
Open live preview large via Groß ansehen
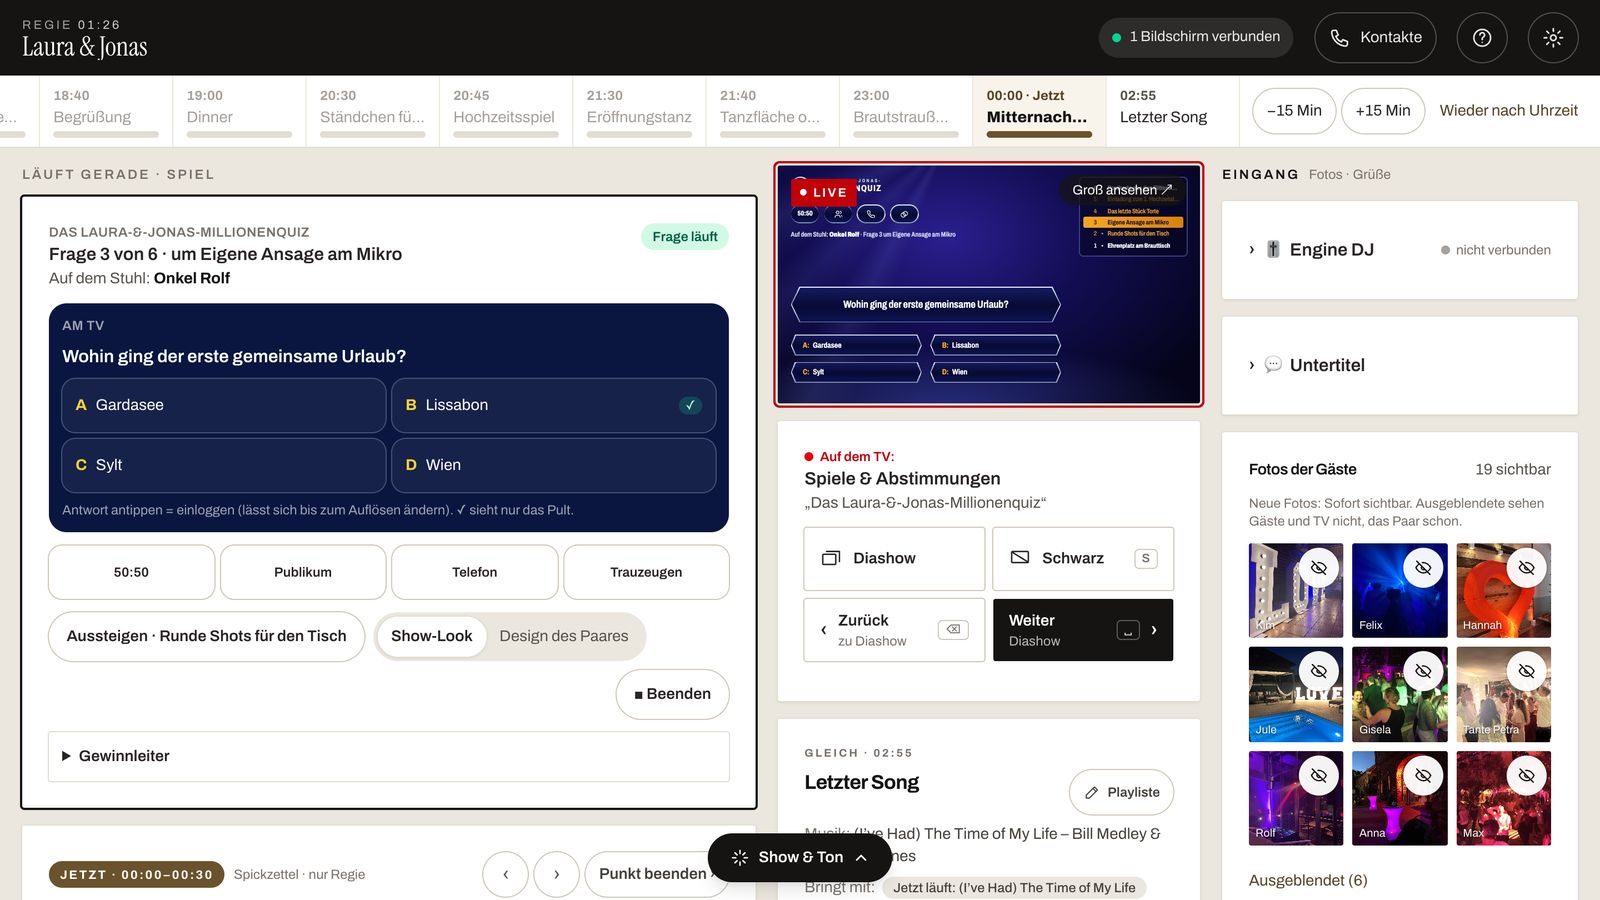click(x=1122, y=189)
